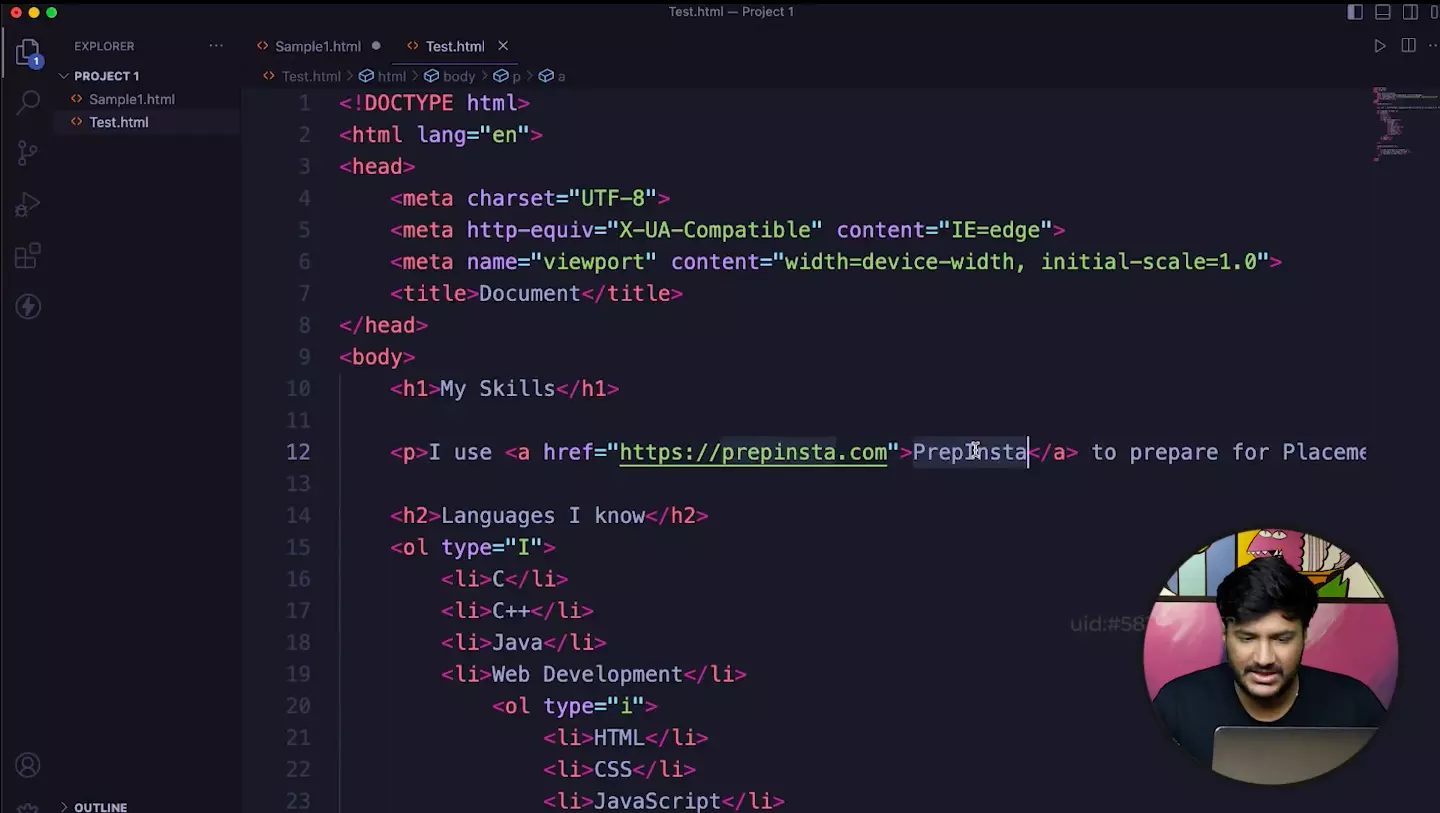Screen dimensions: 1440x813
Task: Open the Search view in activity bar
Action: point(28,101)
